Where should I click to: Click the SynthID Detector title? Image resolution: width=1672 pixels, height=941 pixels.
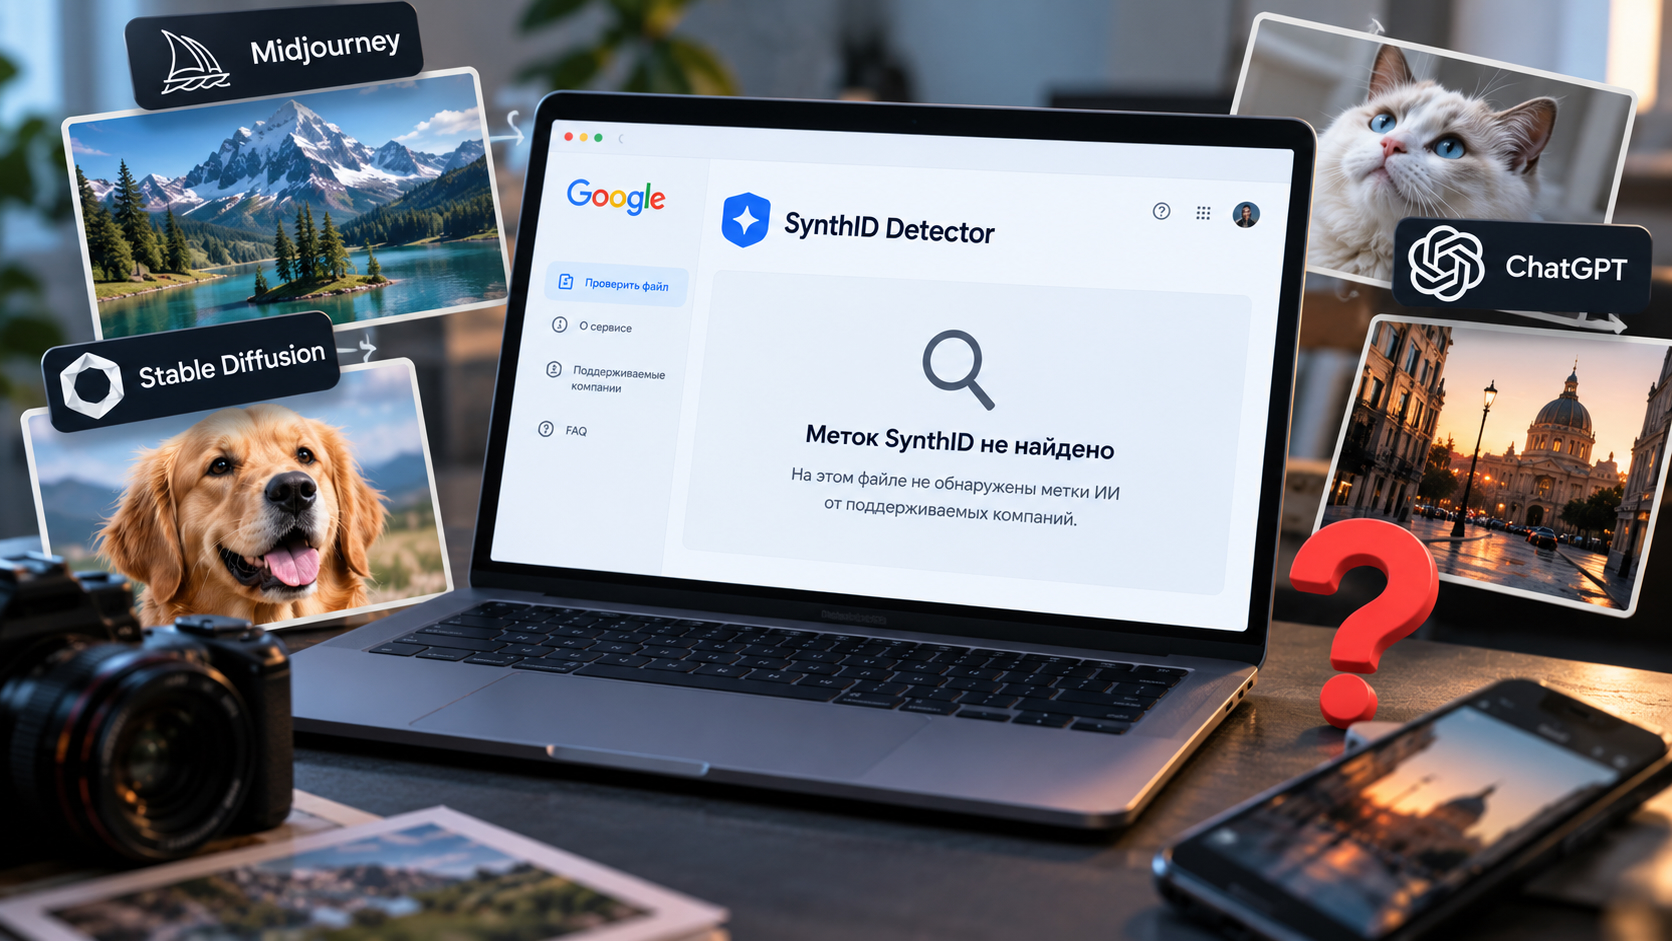889,228
